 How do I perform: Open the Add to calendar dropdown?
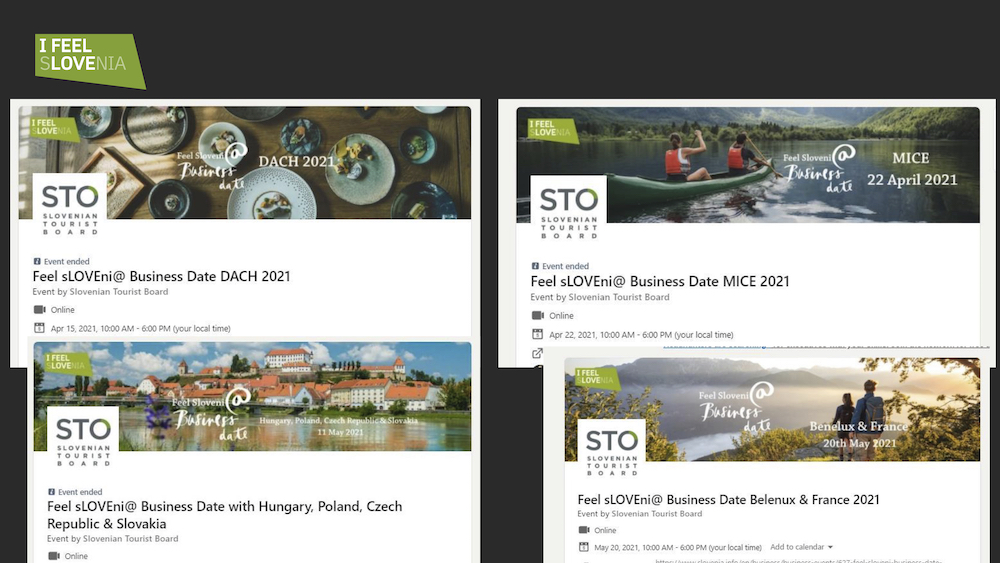(x=801, y=547)
